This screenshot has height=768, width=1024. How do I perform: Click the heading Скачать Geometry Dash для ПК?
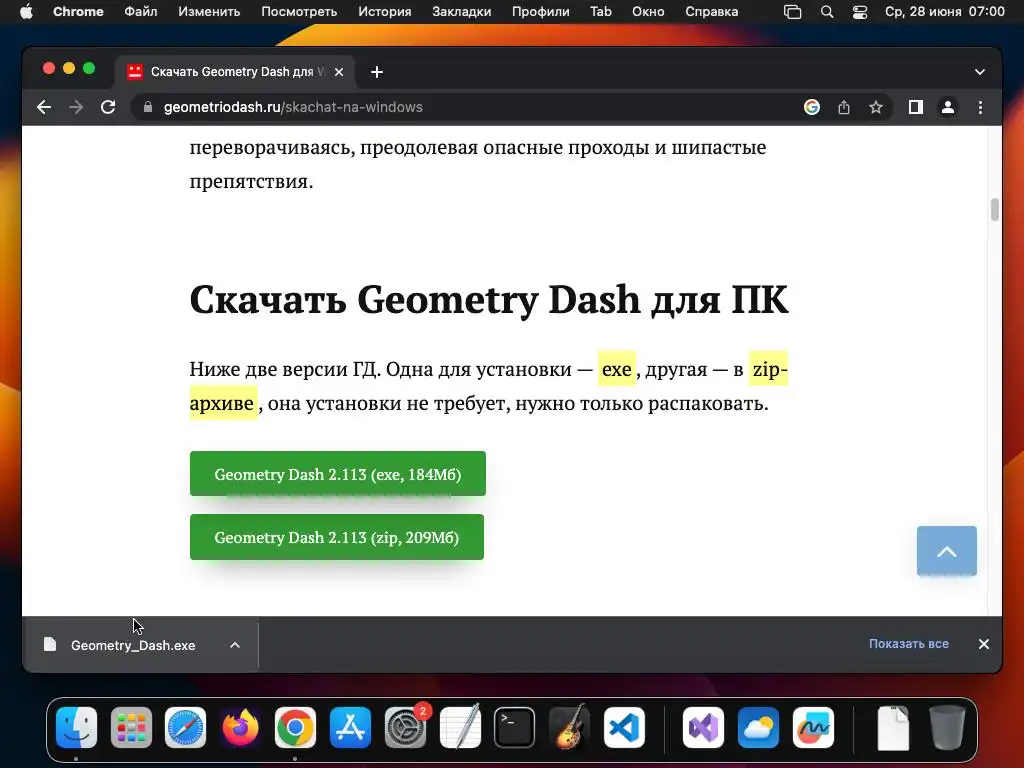click(489, 300)
